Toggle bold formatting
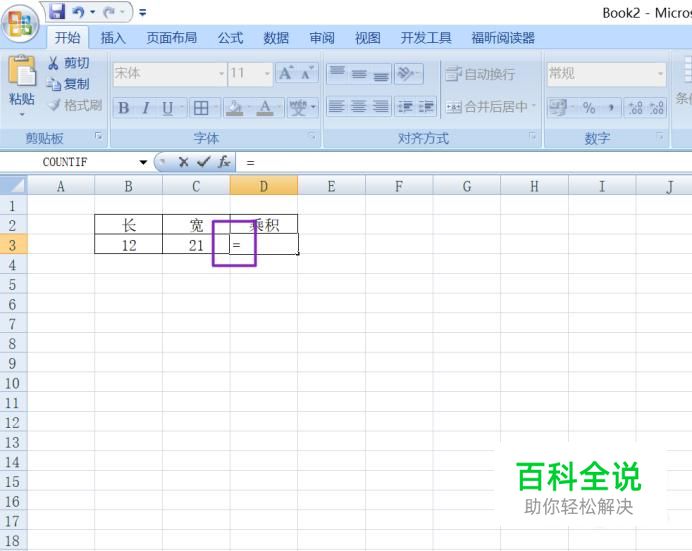Viewport: 692px width, 551px height. tap(124, 108)
